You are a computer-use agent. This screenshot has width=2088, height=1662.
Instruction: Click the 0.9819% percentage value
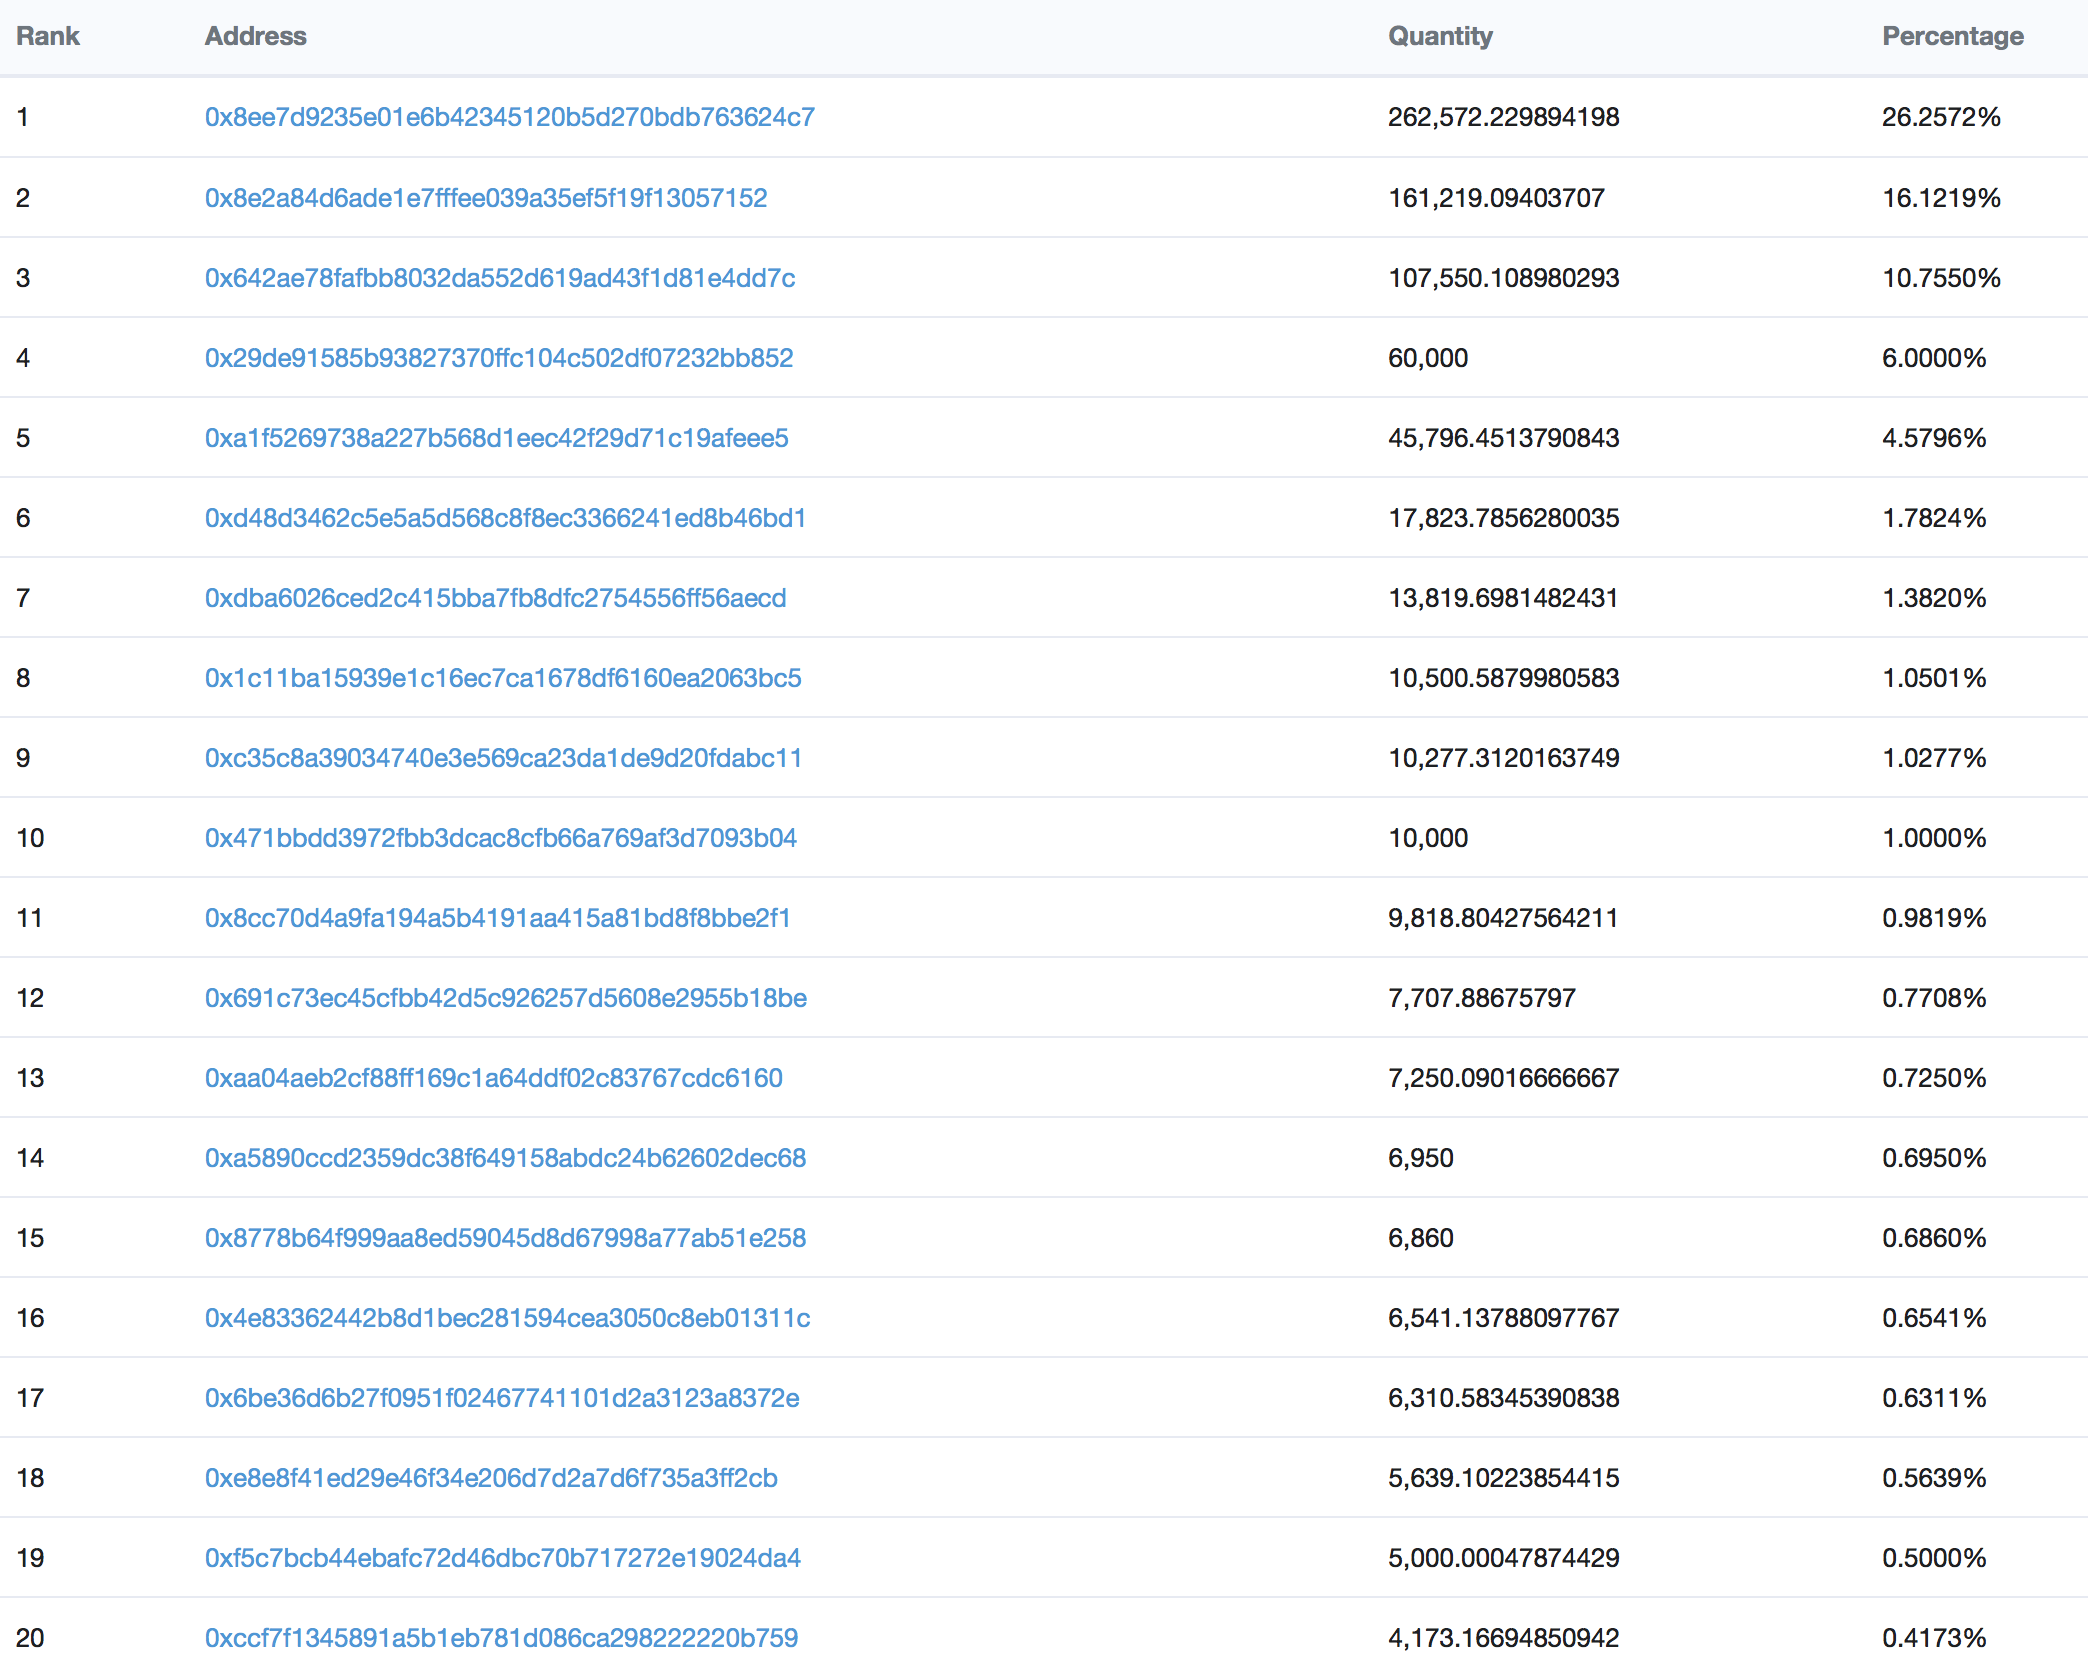click(x=1934, y=918)
